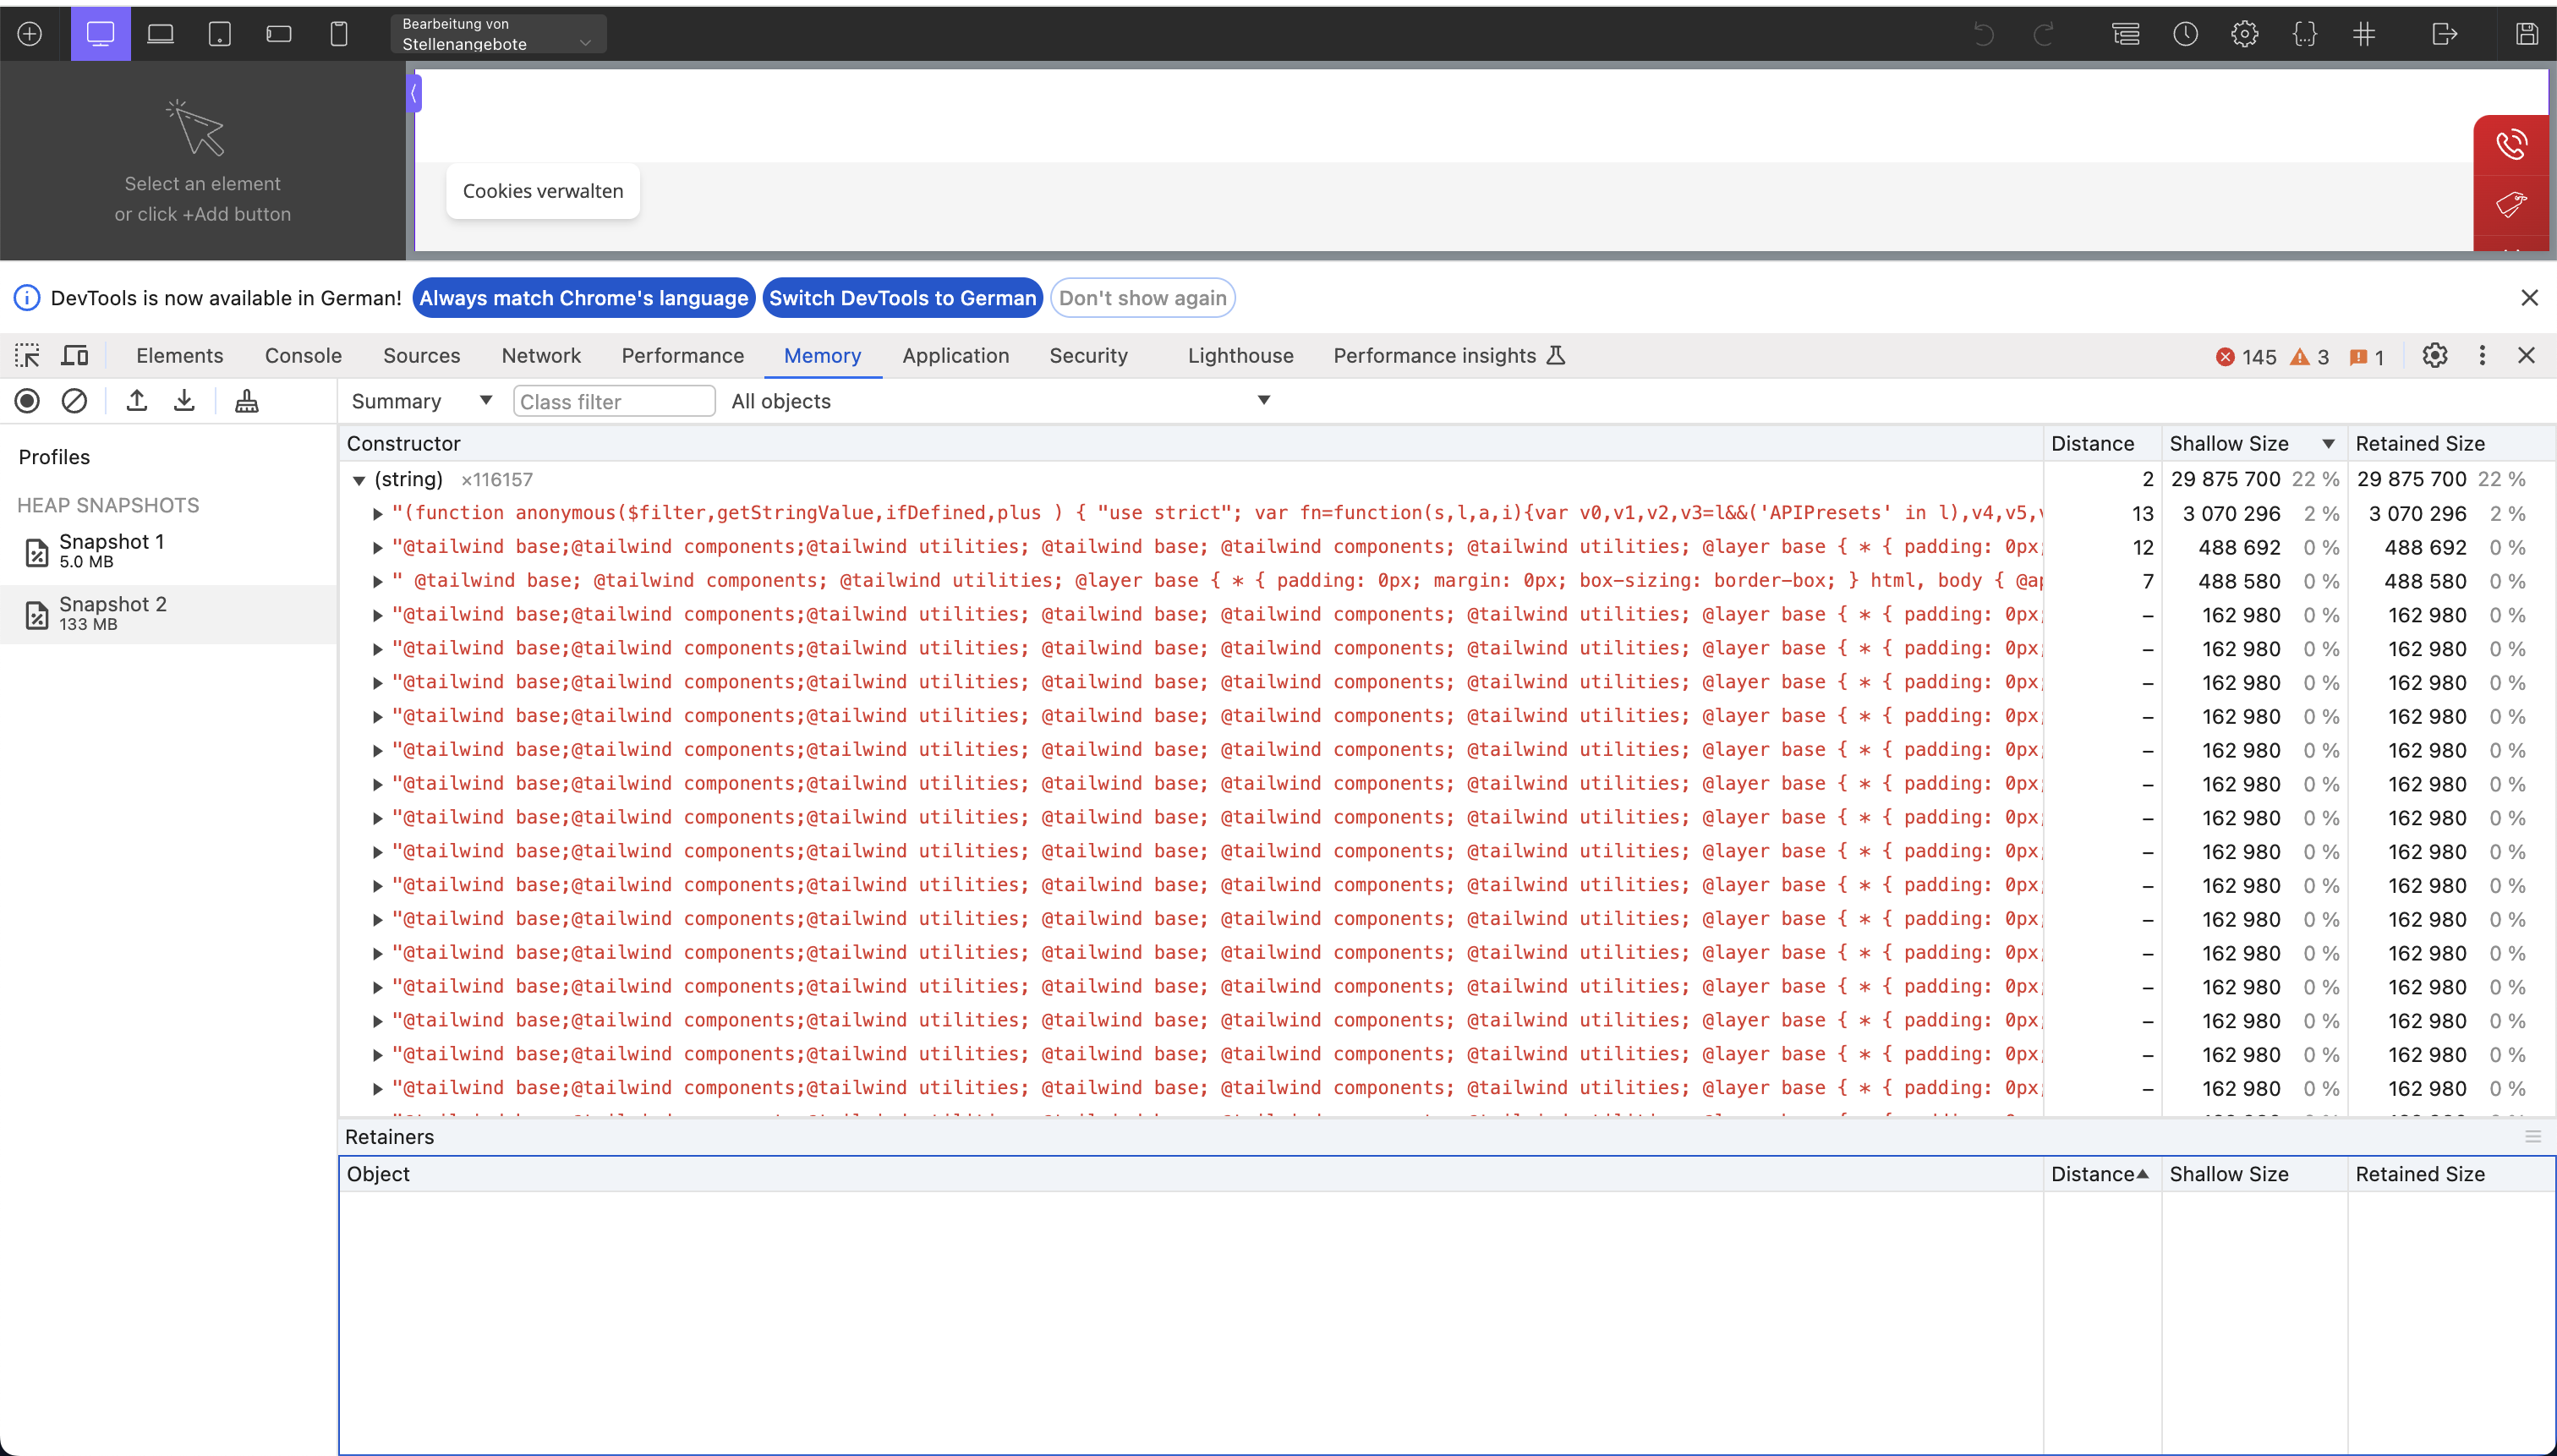The width and height of the screenshot is (2557, 1456).
Task: Open DevTools three-dot more menu
Action: coord(2482,355)
